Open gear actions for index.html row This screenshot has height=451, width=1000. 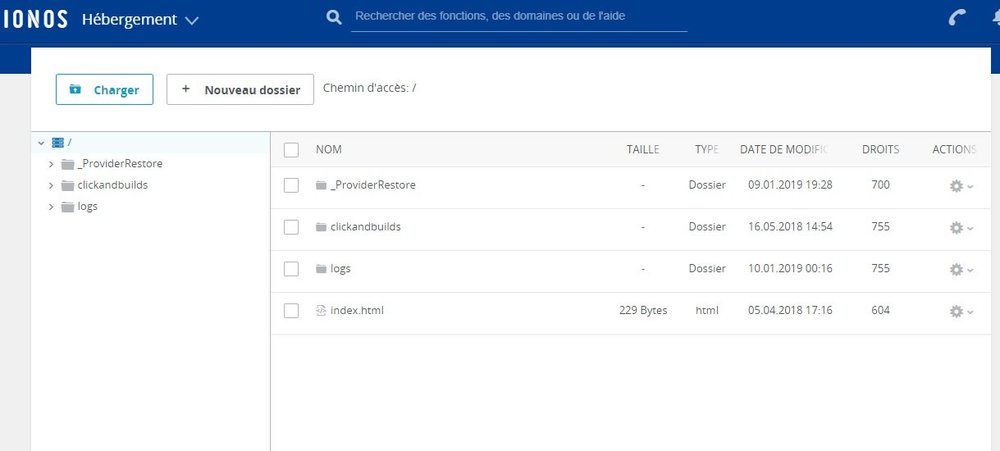[961, 311]
